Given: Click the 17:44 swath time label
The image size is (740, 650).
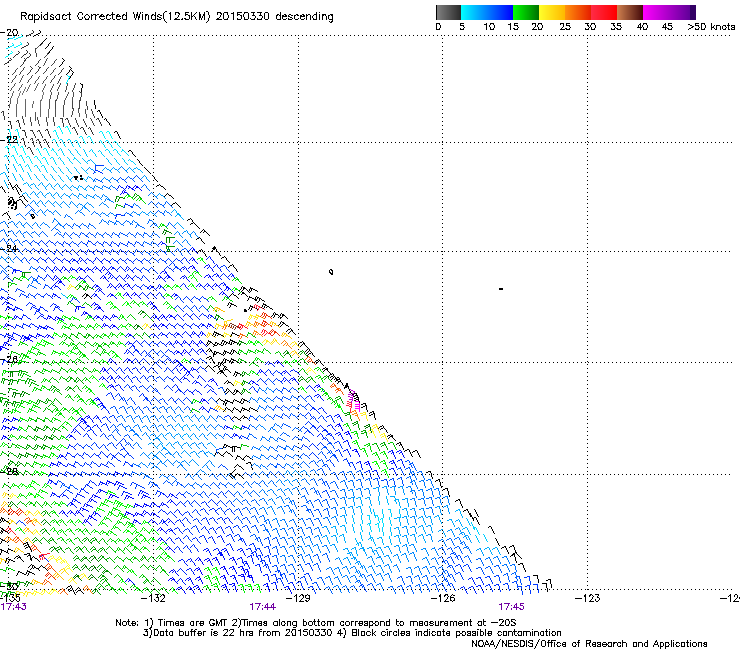Looking at the screenshot, I should pyautogui.click(x=262, y=607).
